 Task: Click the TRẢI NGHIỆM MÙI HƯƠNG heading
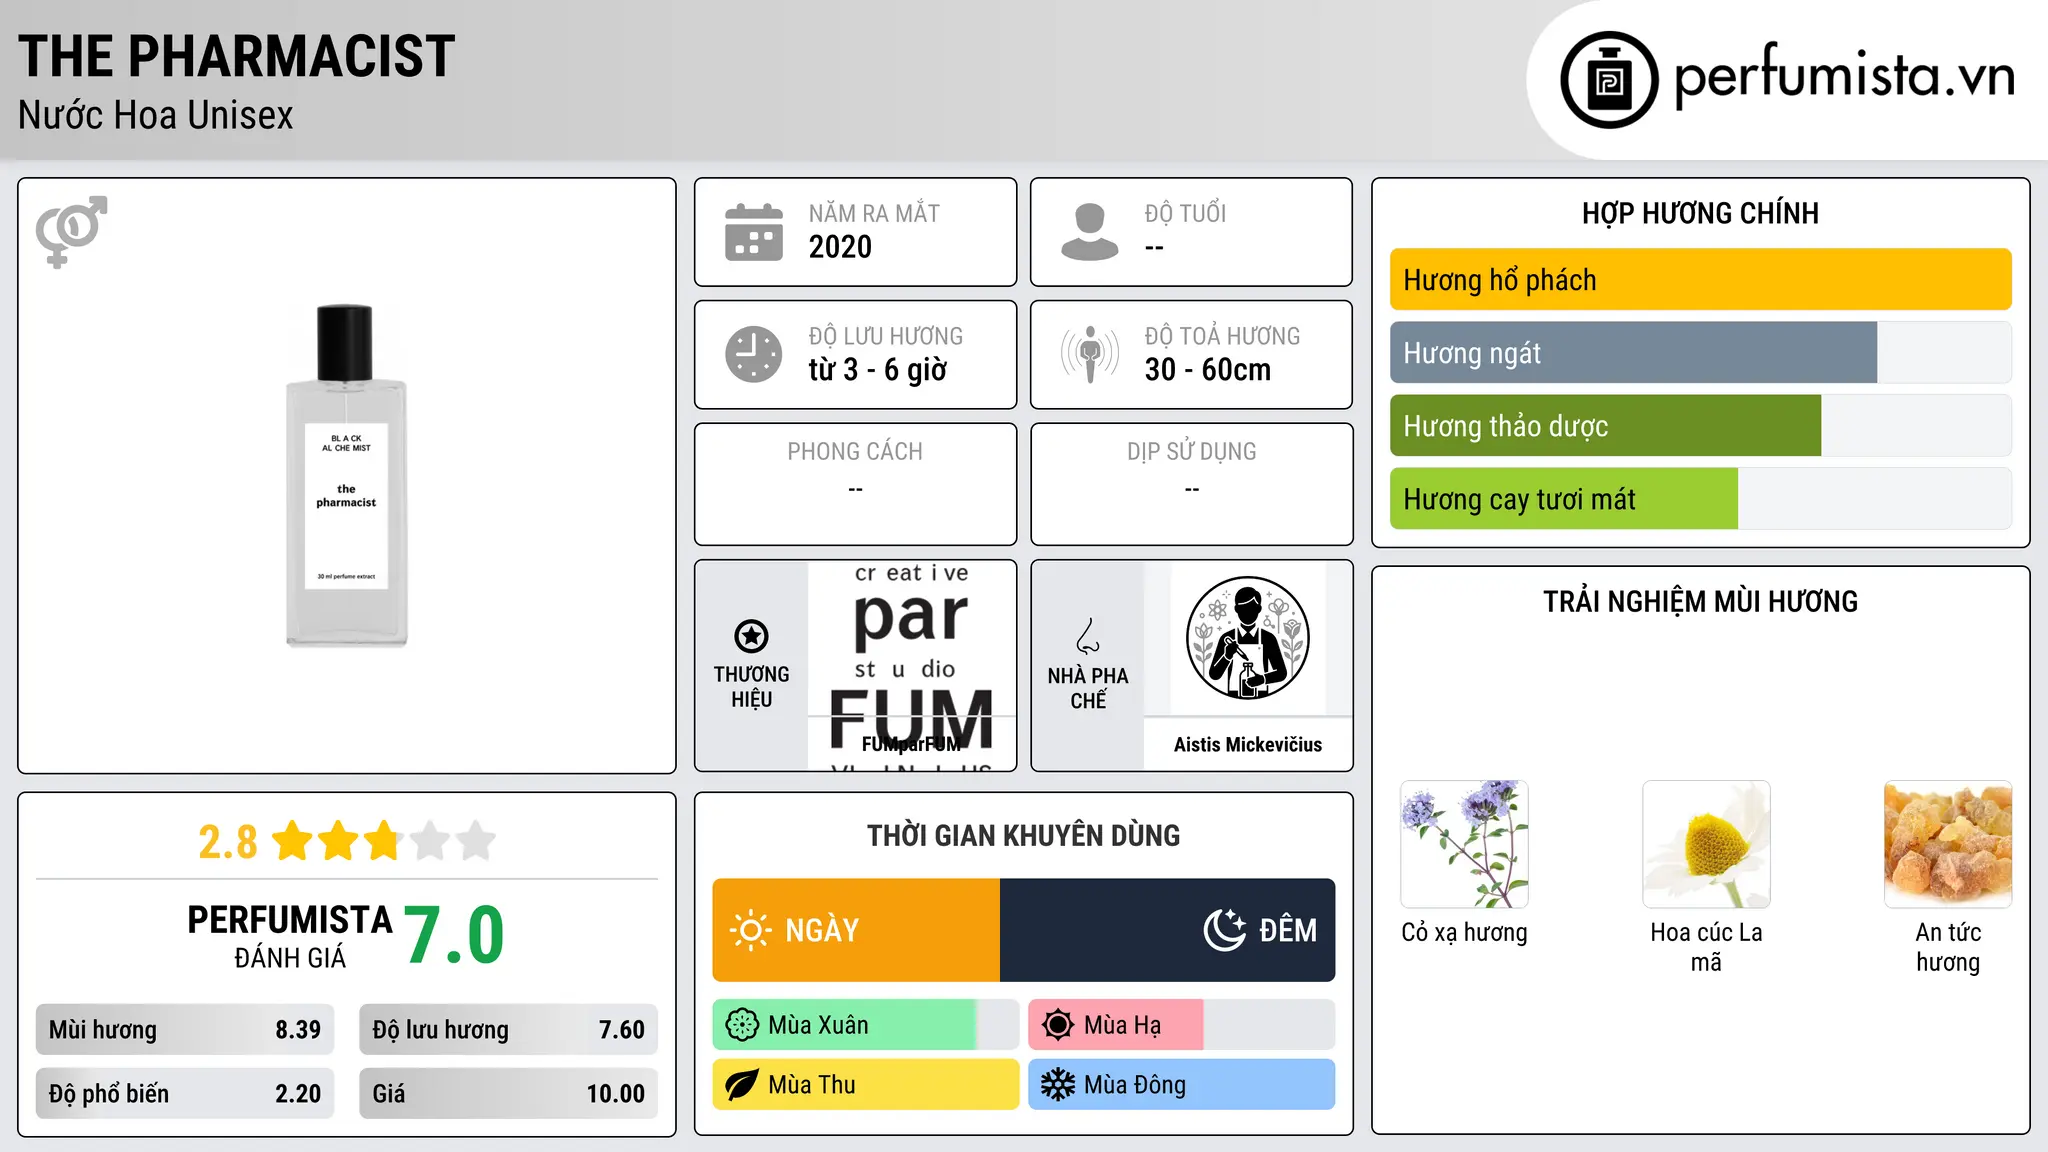pyautogui.click(x=1700, y=602)
